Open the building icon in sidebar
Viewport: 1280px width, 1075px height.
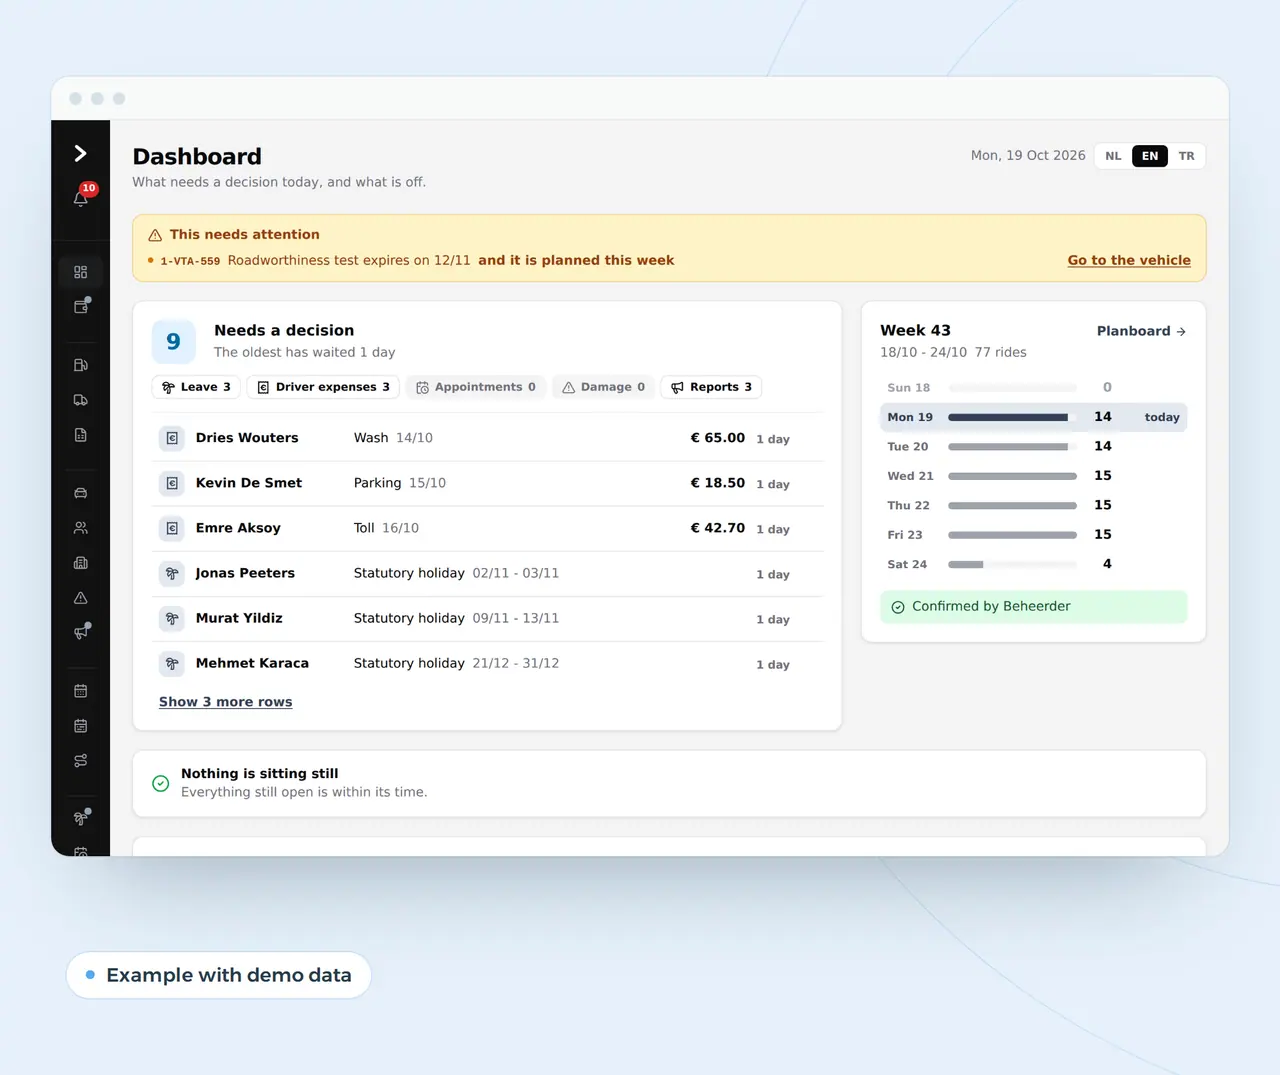point(81,563)
